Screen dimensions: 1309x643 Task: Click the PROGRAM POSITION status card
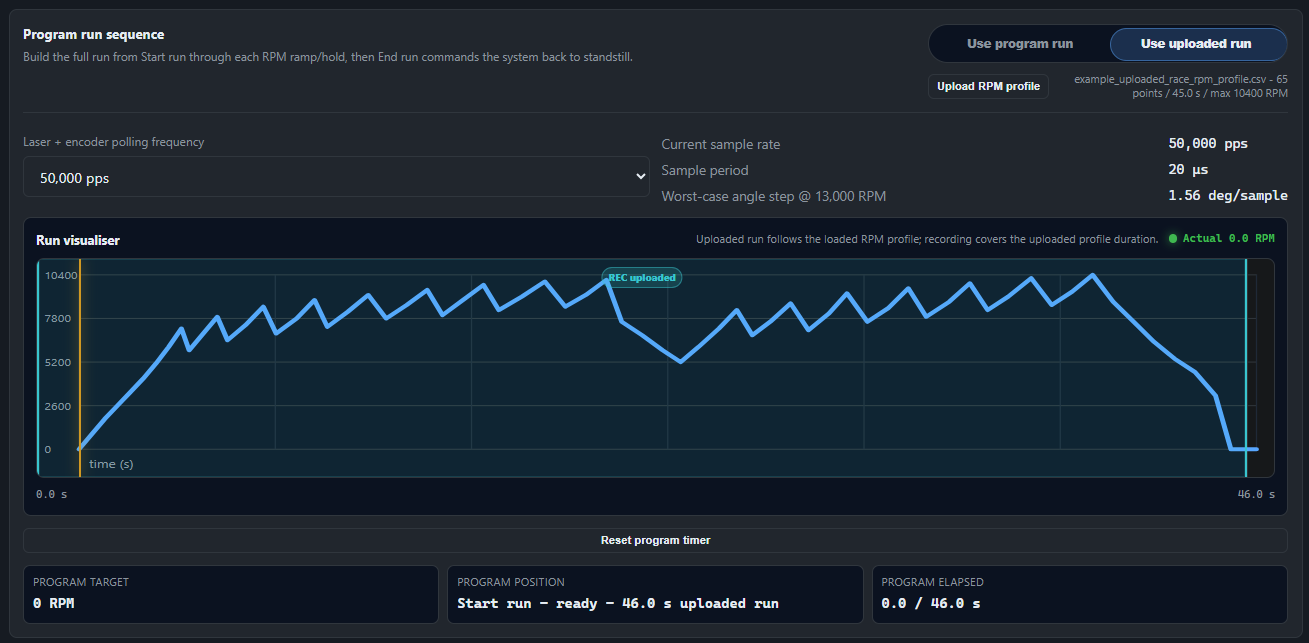coord(655,594)
